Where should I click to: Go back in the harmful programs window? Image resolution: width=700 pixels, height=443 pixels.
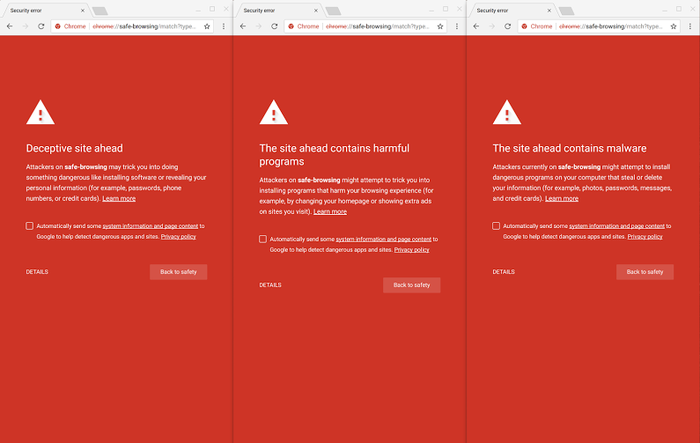click(243, 26)
